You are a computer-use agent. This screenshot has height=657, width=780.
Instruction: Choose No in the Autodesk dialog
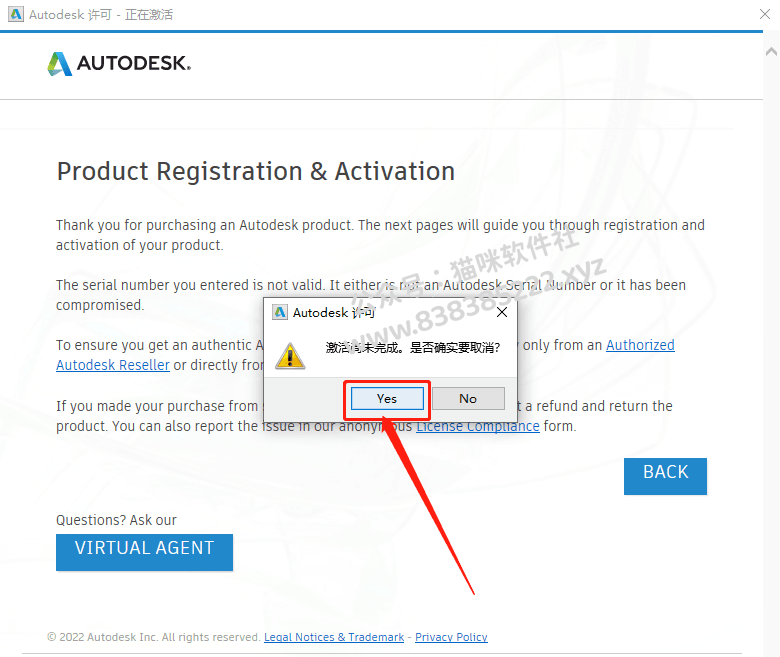(468, 399)
